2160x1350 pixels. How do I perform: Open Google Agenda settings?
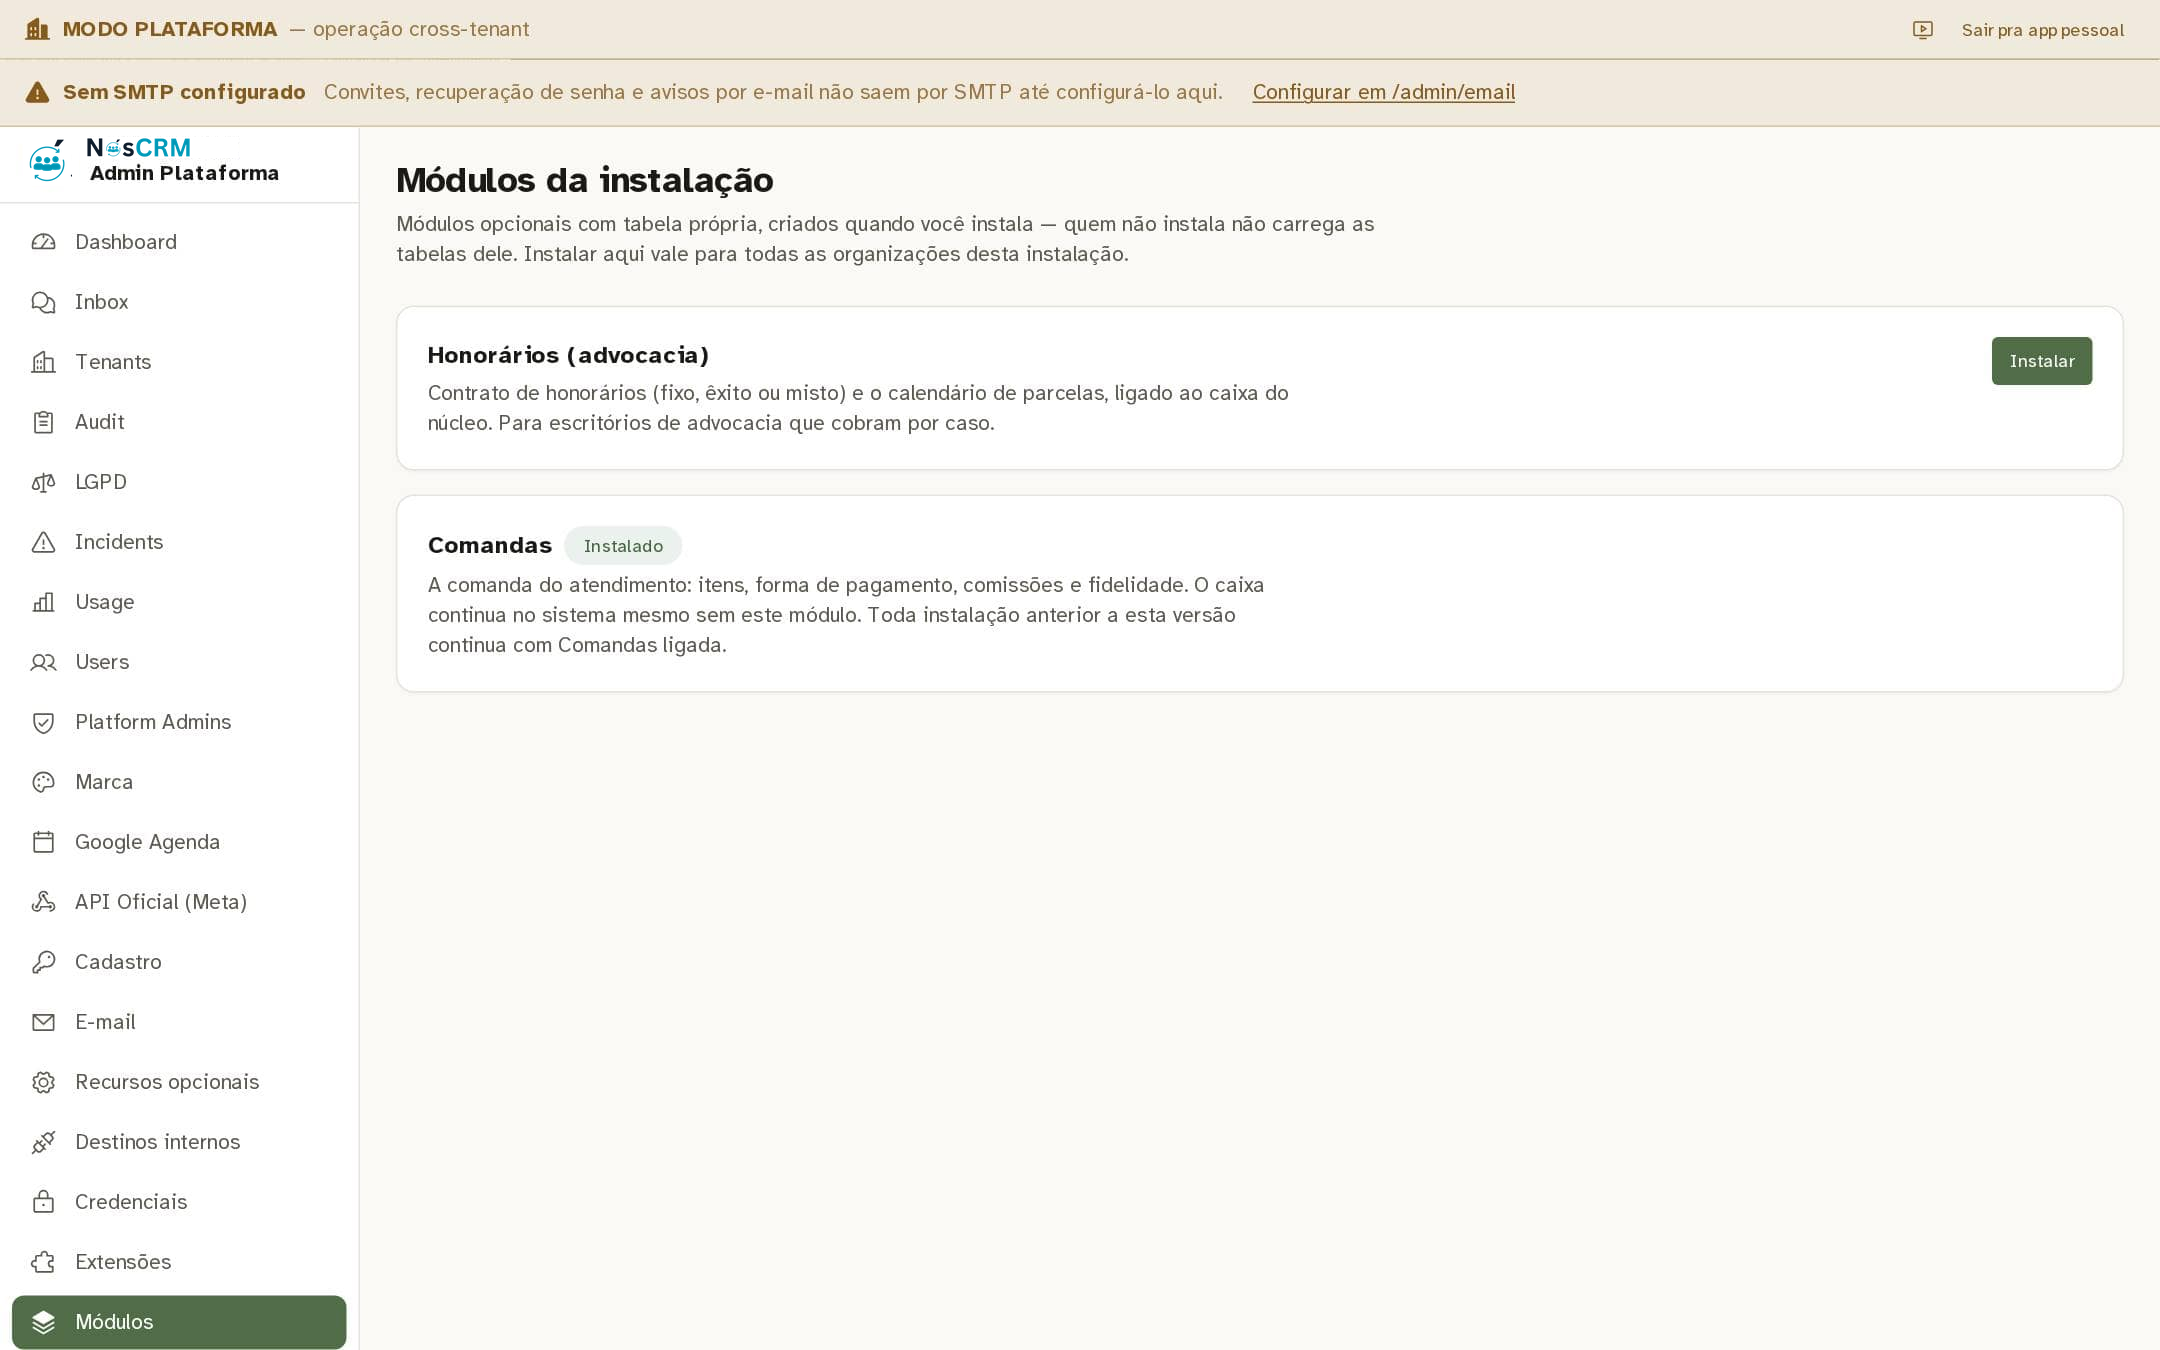179,842
